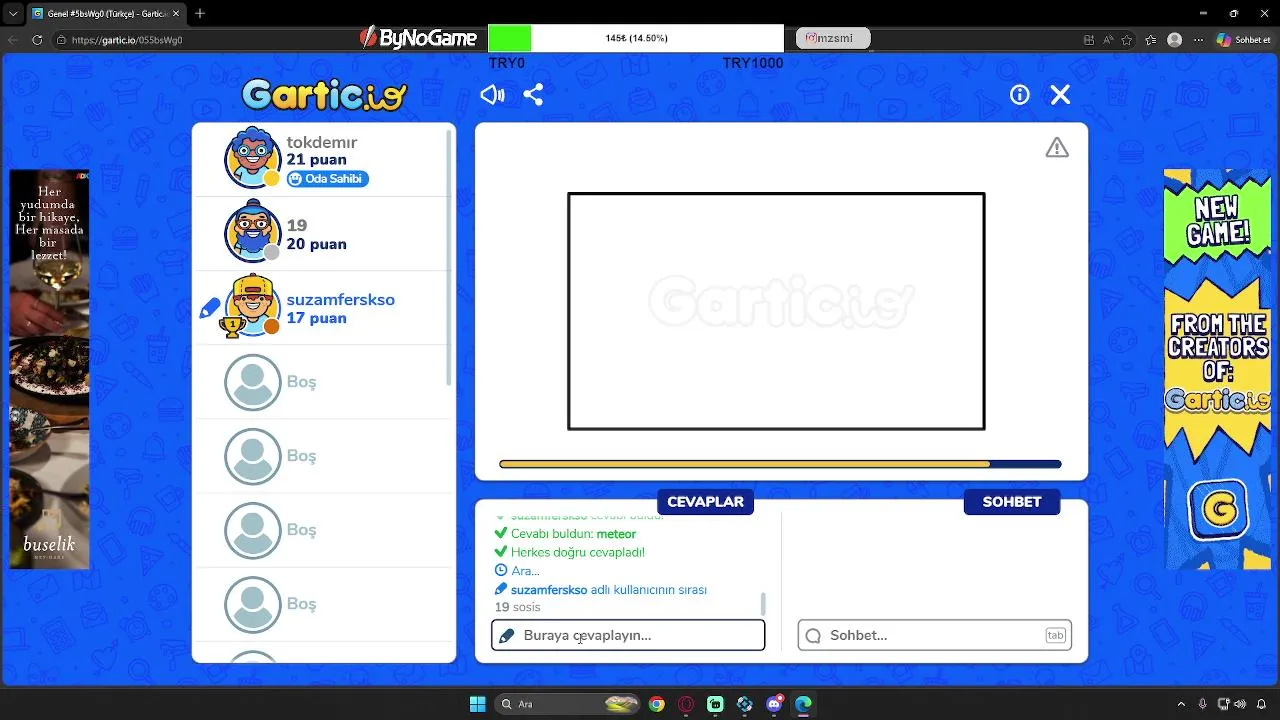Click the player list scrollbar
This screenshot has width=1280, height=720.
(451, 260)
